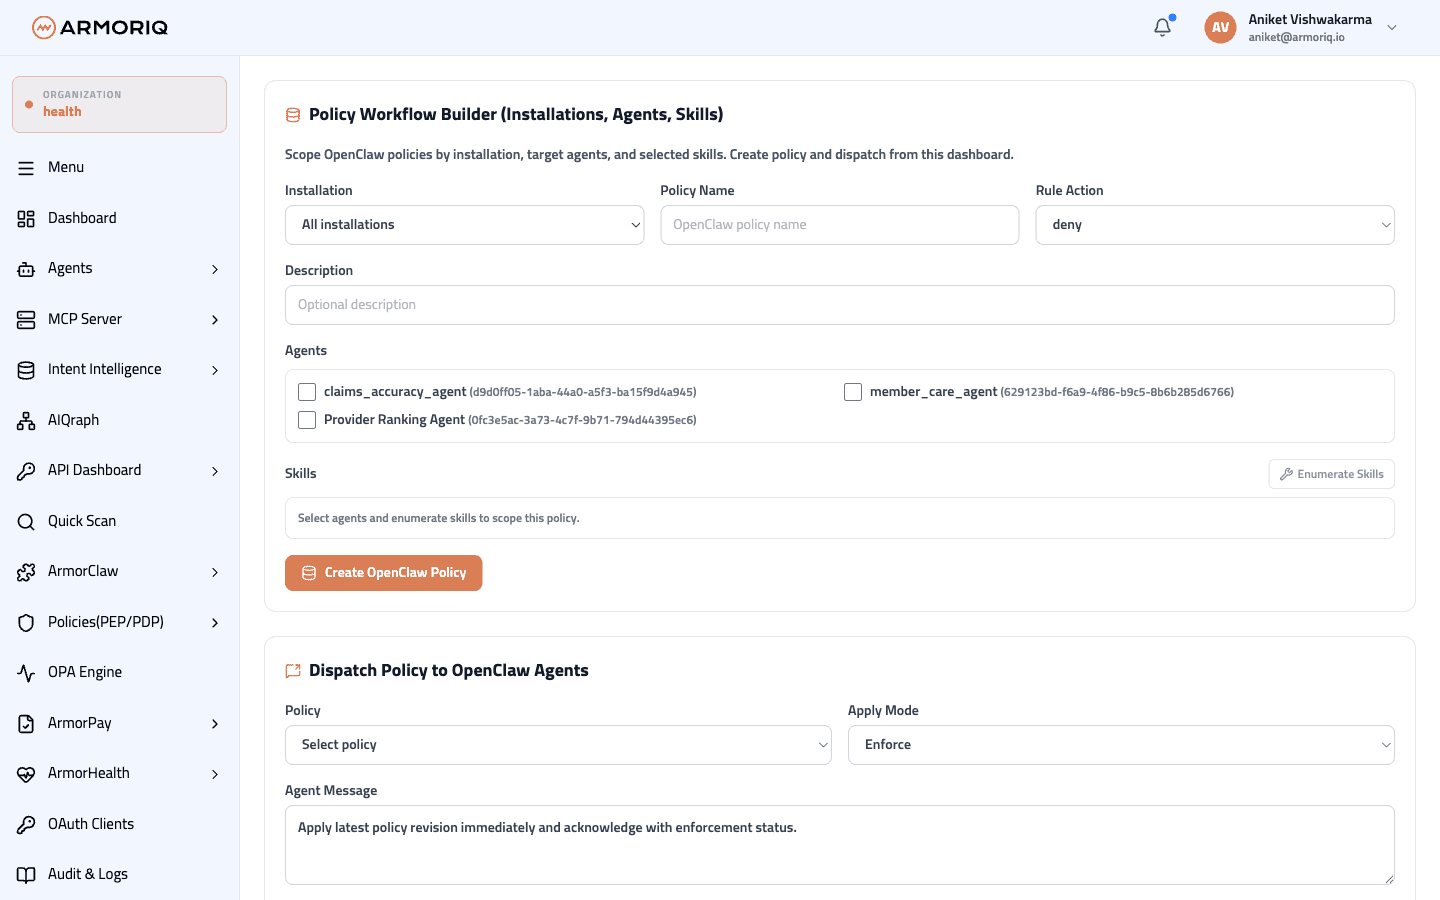Click the Optional description input field
The width and height of the screenshot is (1440, 900).
pyautogui.click(x=840, y=305)
